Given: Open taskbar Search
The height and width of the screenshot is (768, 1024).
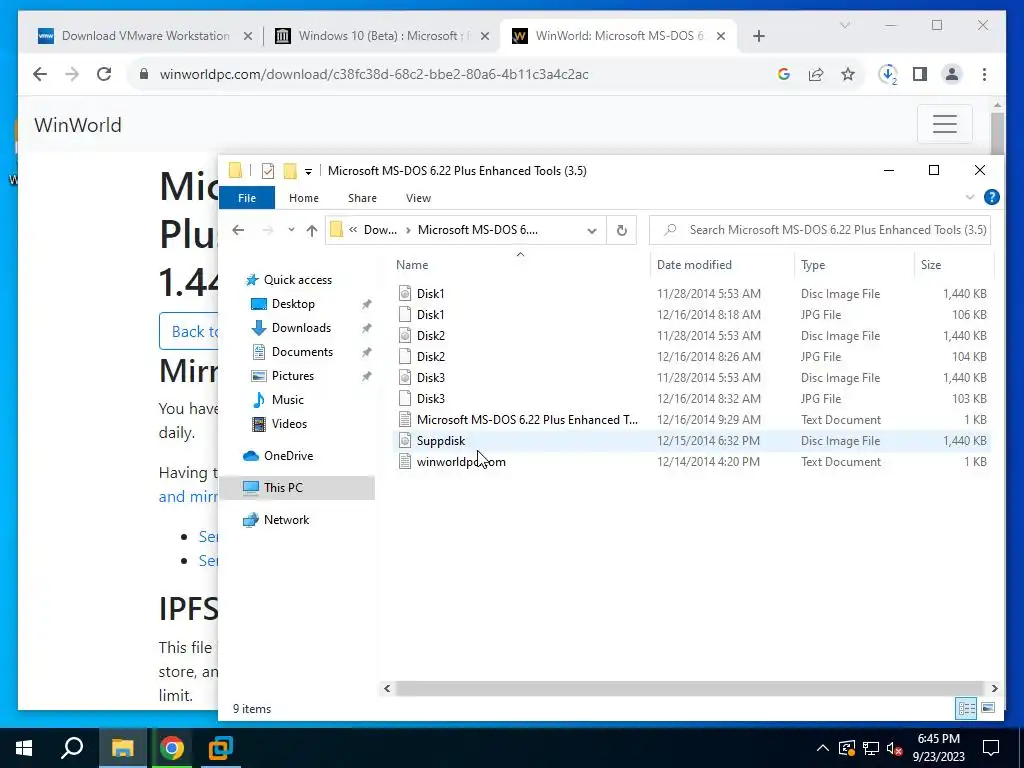Looking at the screenshot, I should (72, 748).
